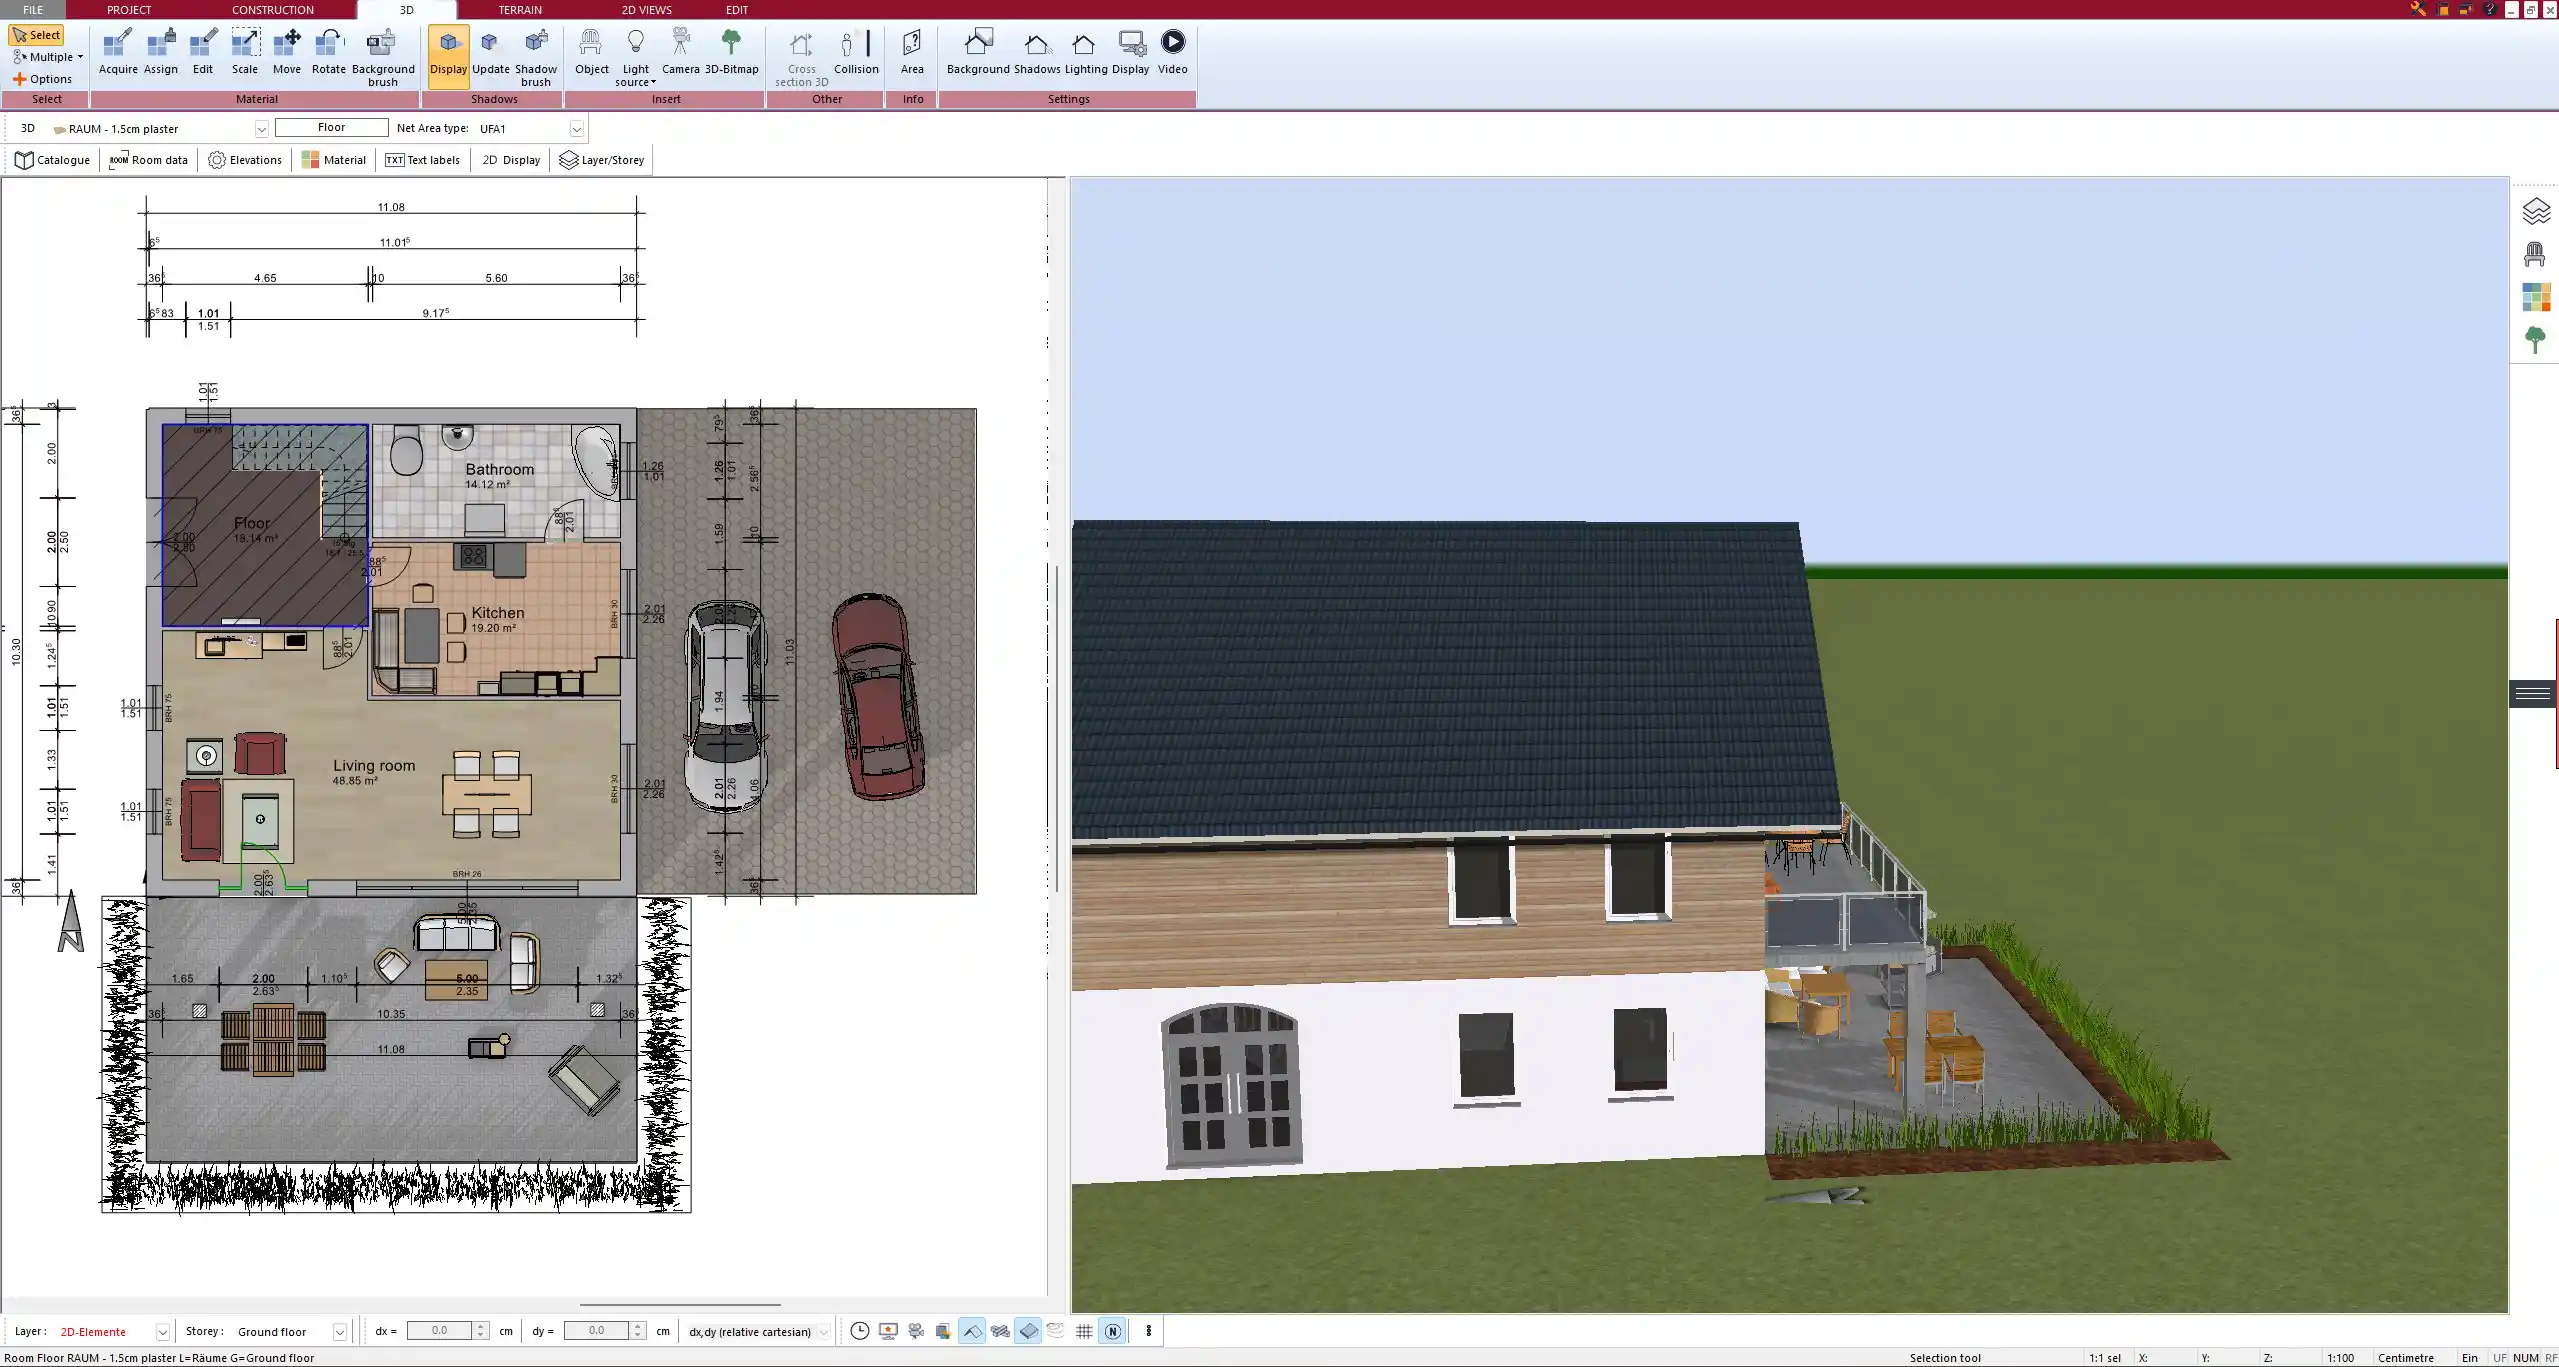Click the dy value field
The height and width of the screenshot is (1367, 2559).
point(596,1331)
